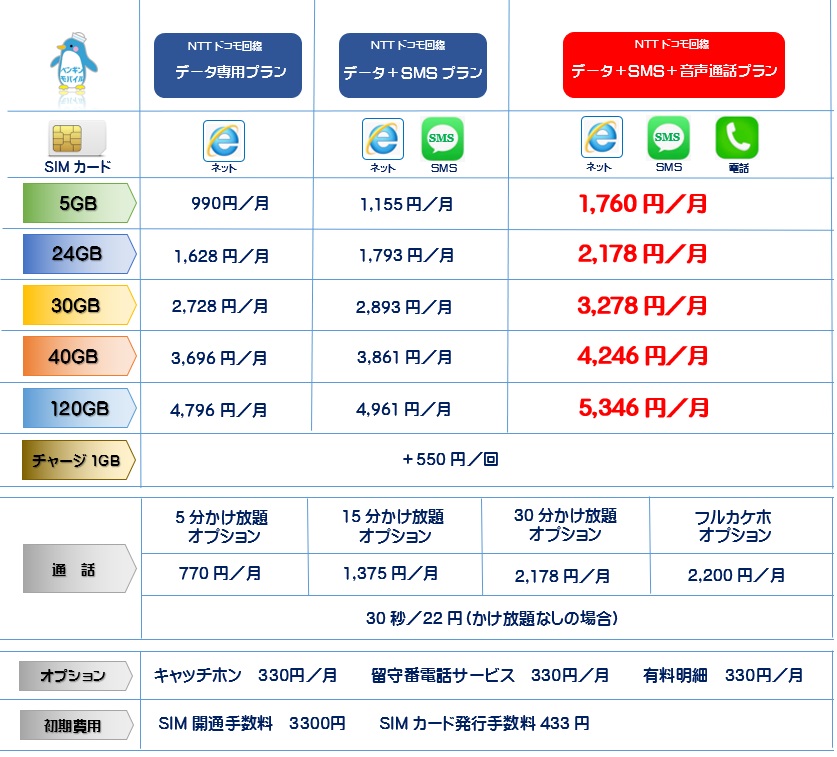Click the 15分かけ放題オプション heading
This screenshot has width=837, height=757.
pyautogui.click(x=393, y=526)
